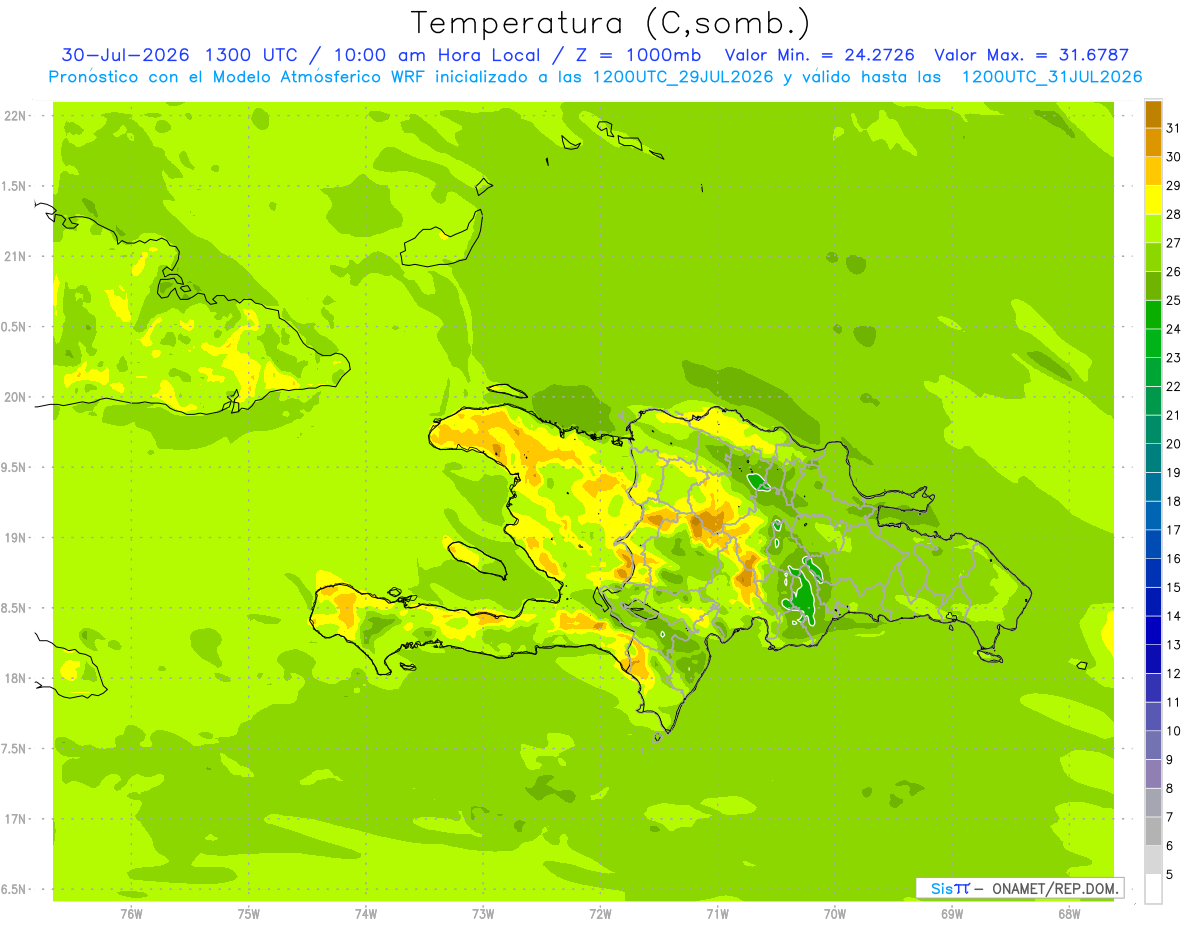The image size is (1200, 927).
Task: Click the initialization time "1200UTC_29JUL2026"
Action: (683, 77)
